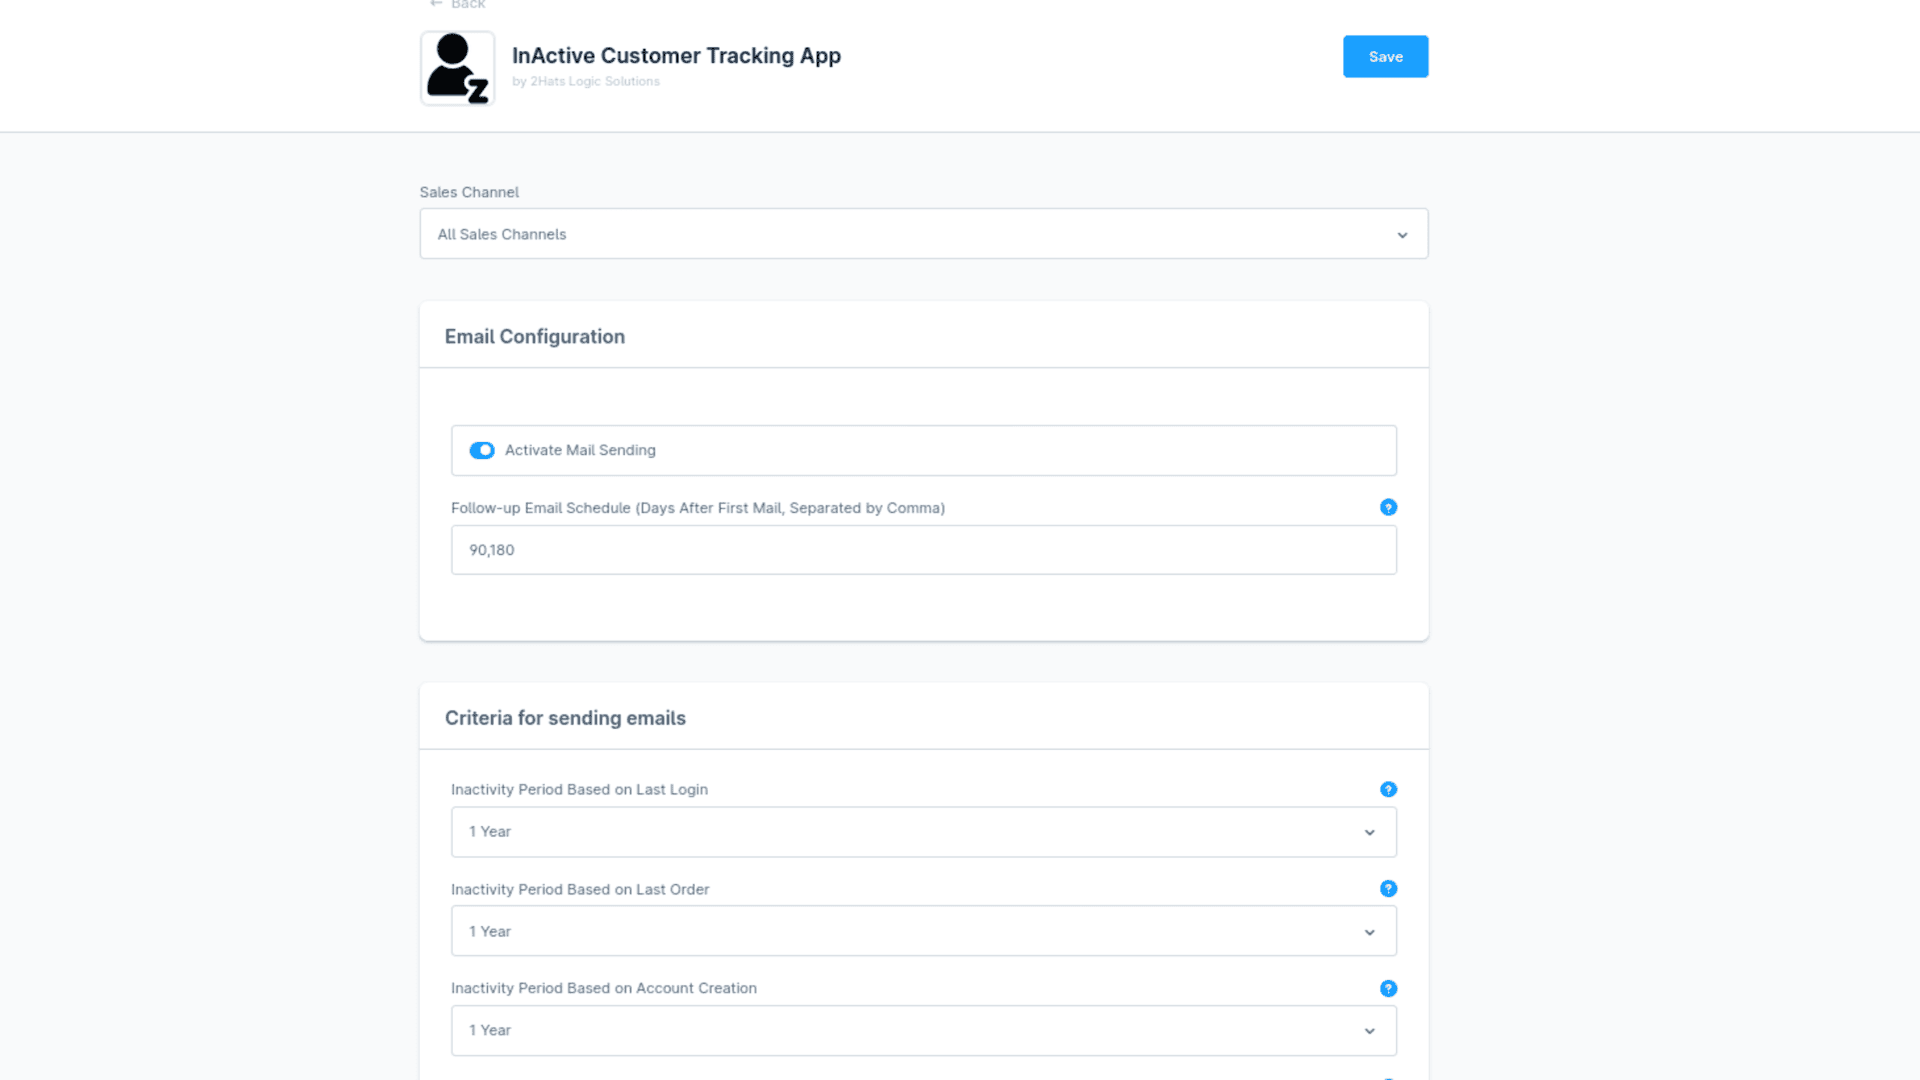This screenshot has width=1920, height=1080.
Task: Click the Email Configuration heading
Action: coord(535,337)
